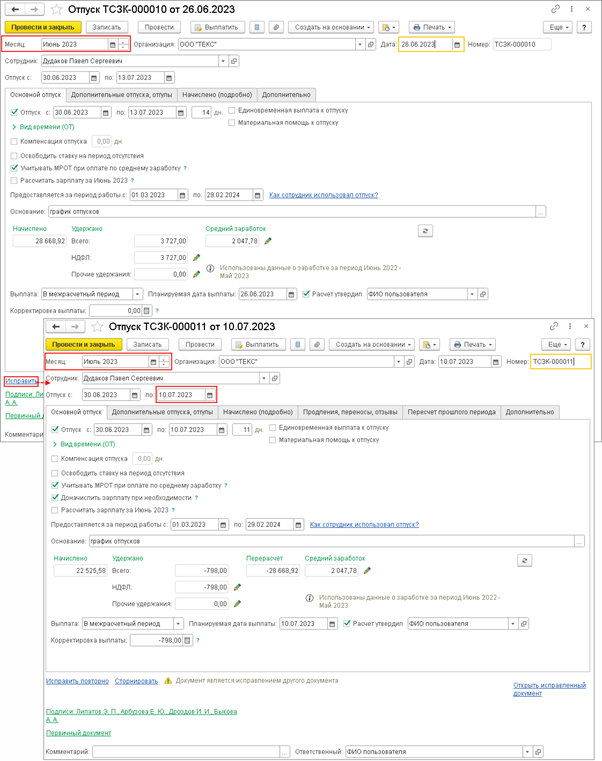Open 'Продления, переносы, отзывы' tab
Screen dimensions: 602x761
click(x=347, y=412)
